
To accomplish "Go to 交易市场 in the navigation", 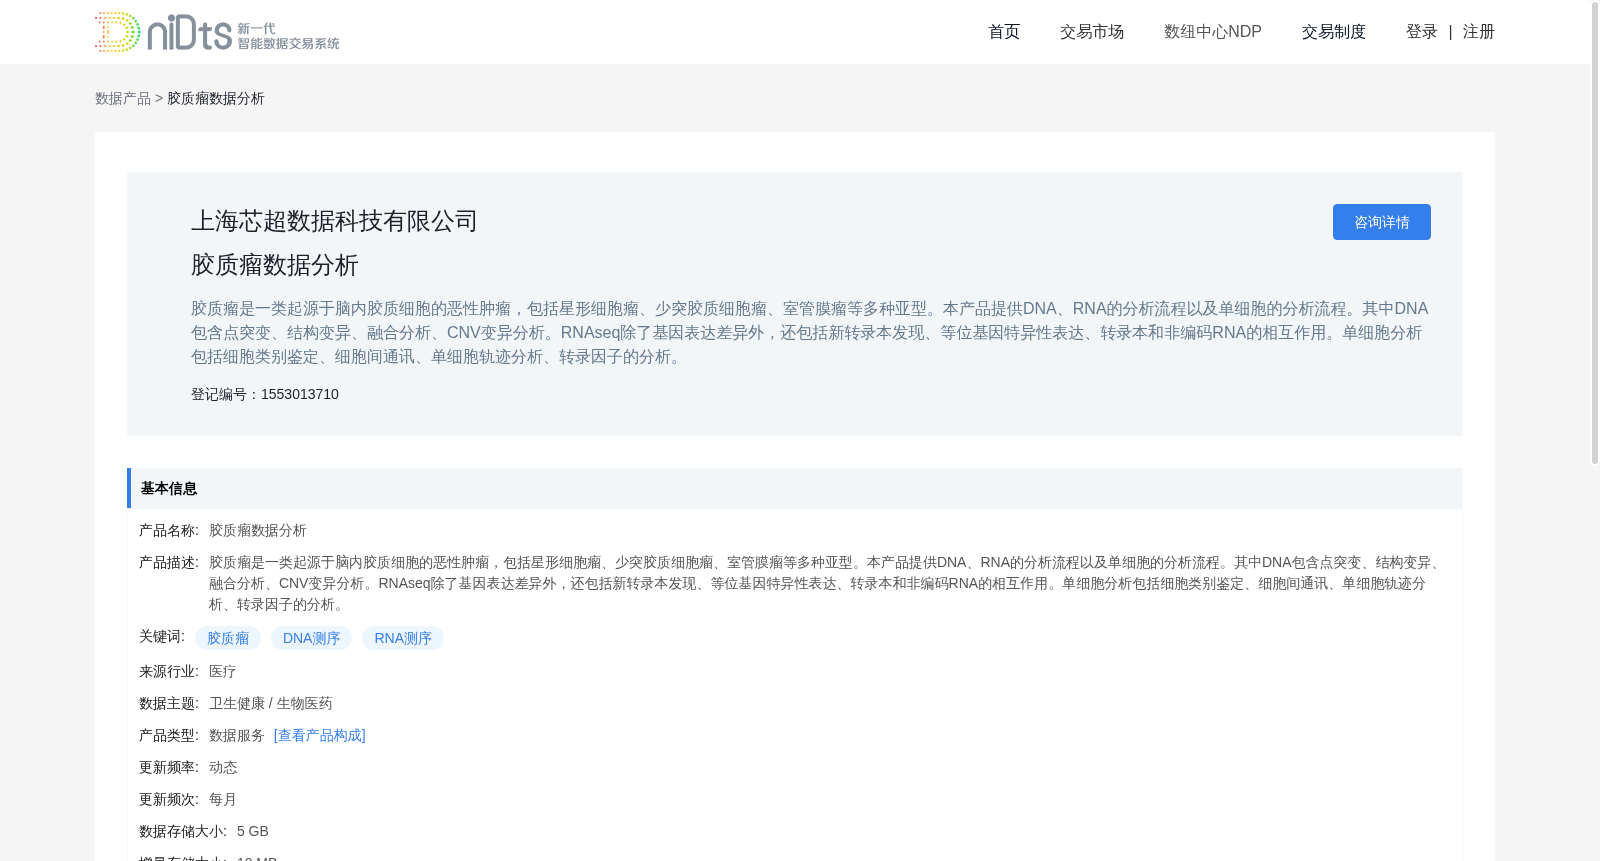I will [1092, 32].
